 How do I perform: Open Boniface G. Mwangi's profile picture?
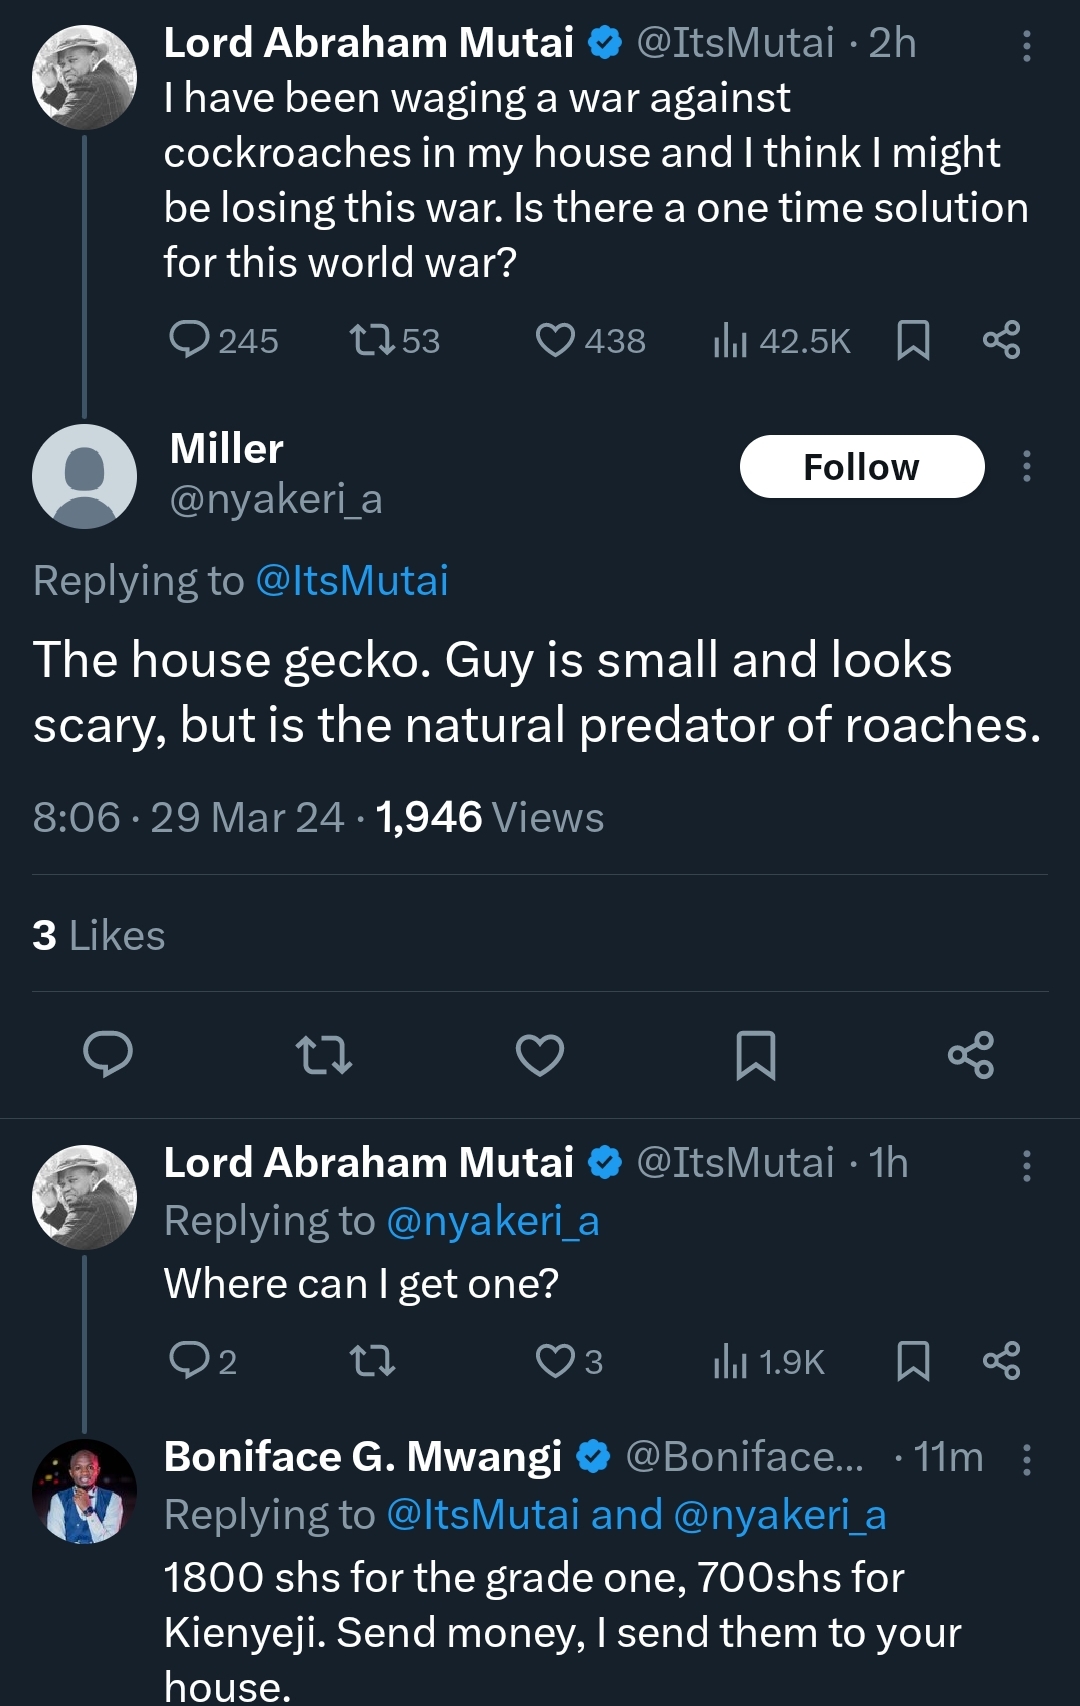coord(85,1491)
